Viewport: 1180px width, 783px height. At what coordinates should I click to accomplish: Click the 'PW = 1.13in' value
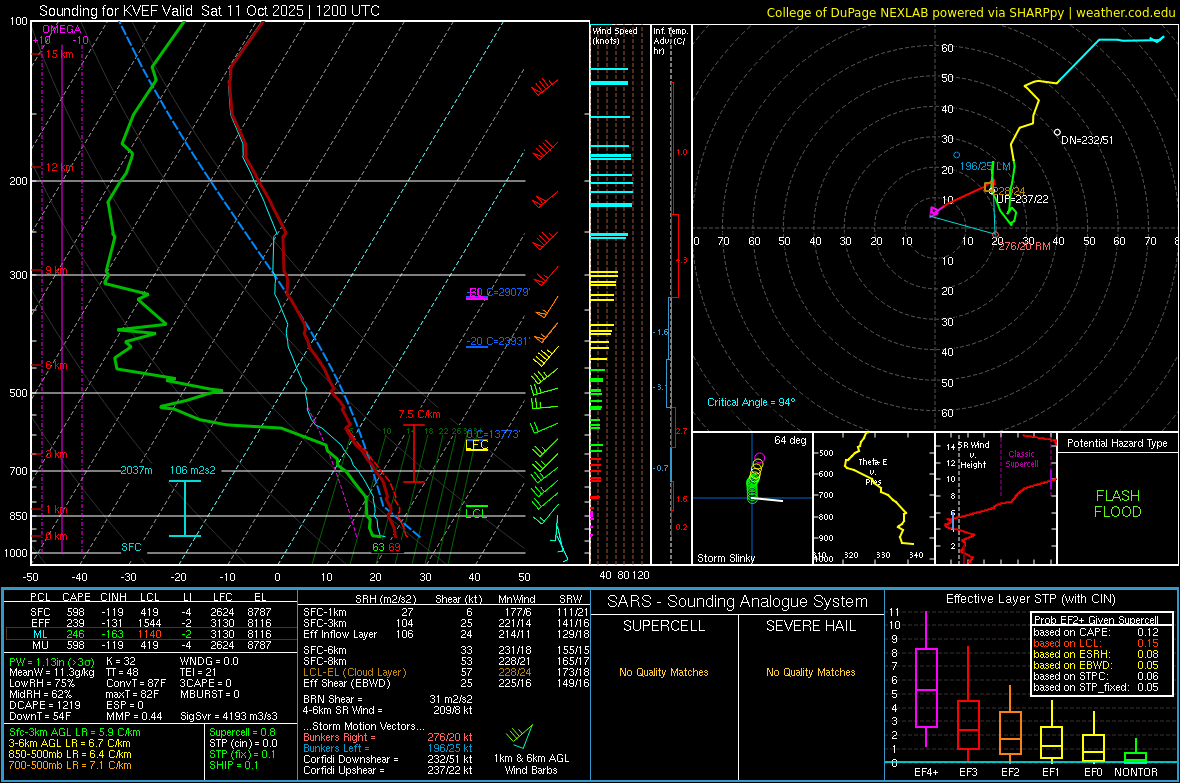(x=52, y=662)
